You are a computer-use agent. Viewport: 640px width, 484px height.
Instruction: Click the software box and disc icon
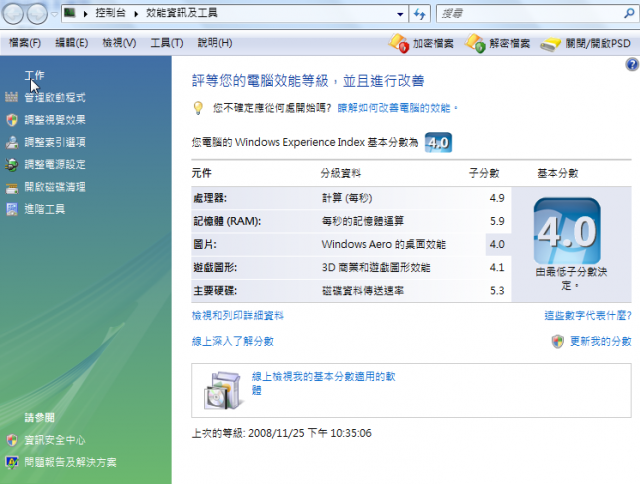pyautogui.click(x=222, y=390)
